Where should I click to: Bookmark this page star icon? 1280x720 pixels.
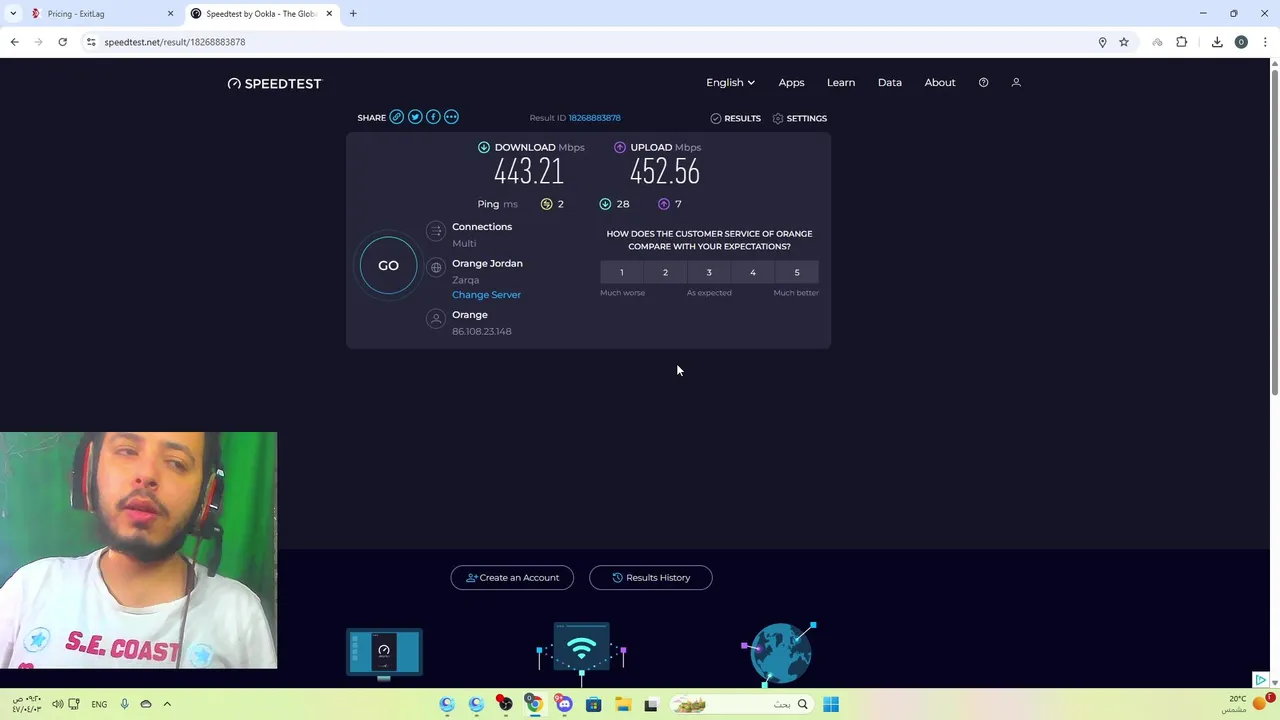(1124, 42)
